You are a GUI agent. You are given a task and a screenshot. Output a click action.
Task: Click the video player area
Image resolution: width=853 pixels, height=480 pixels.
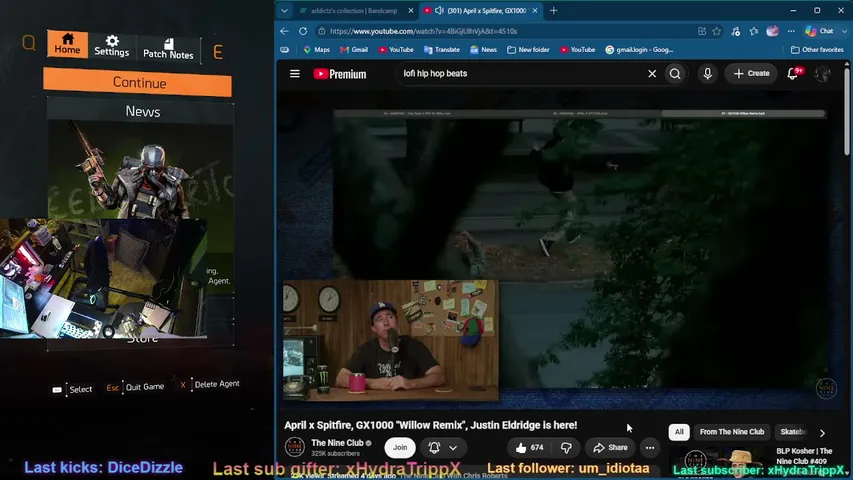pyautogui.click(x=562, y=250)
